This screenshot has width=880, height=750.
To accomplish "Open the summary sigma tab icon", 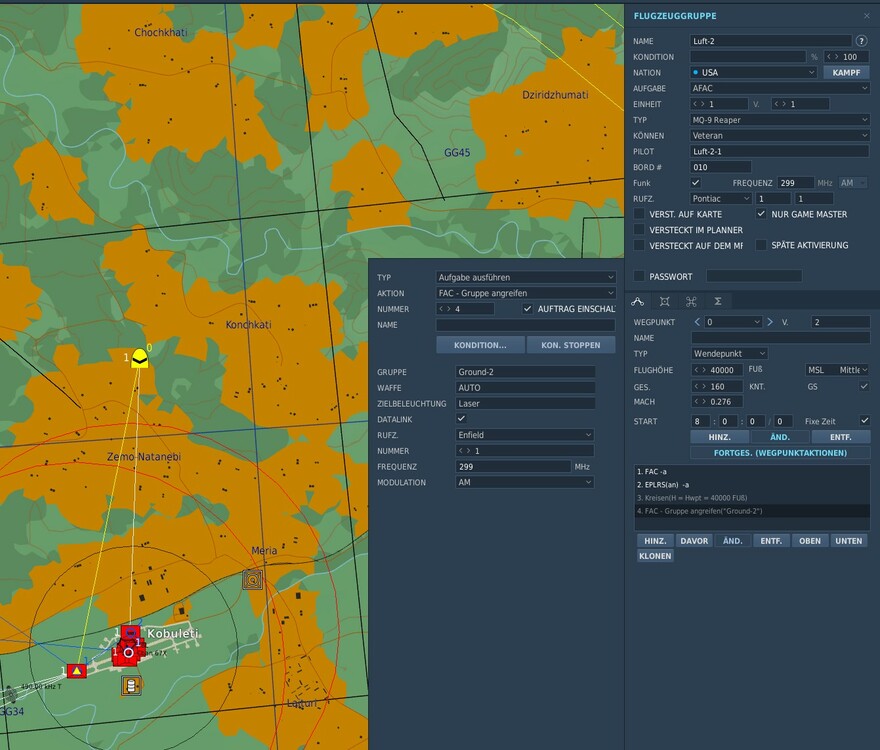I will [718, 301].
